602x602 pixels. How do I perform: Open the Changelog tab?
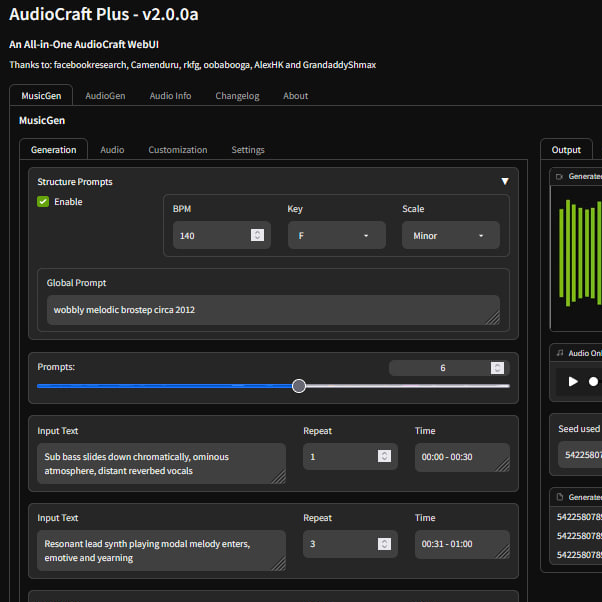pyautogui.click(x=237, y=96)
